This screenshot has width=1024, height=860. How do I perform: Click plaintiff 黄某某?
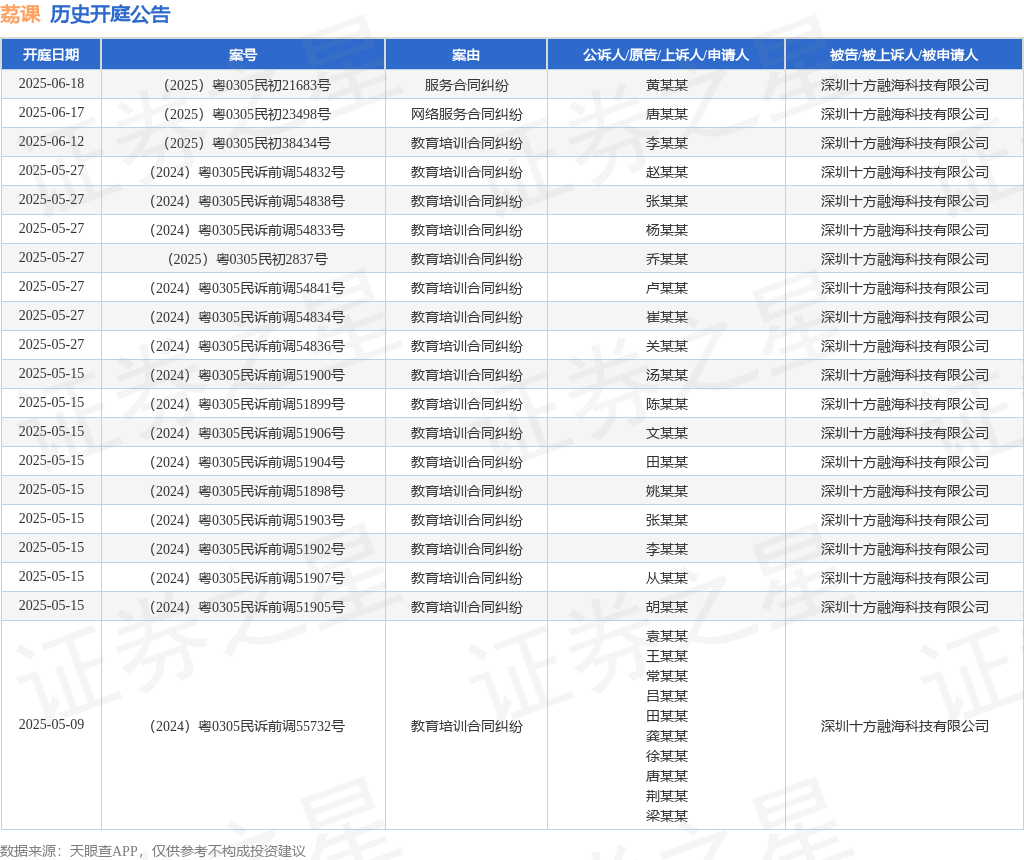click(x=667, y=85)
